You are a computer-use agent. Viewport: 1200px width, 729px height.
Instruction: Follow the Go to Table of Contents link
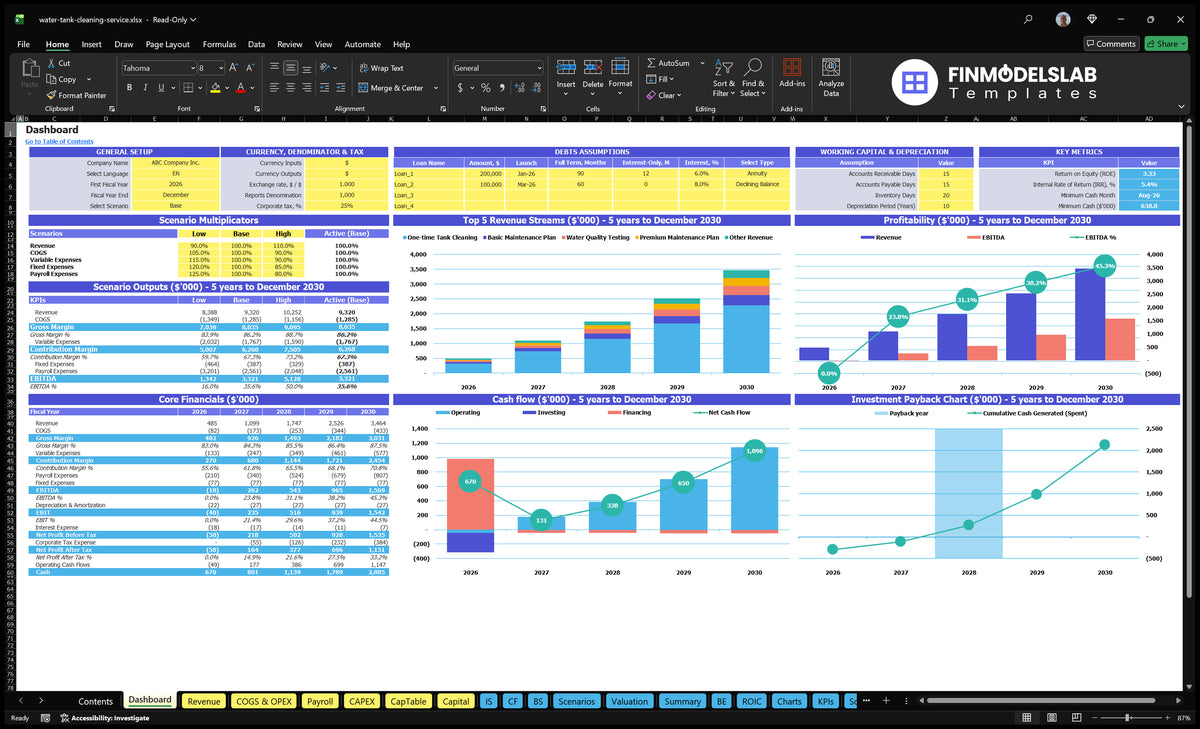tap(60, 141)
